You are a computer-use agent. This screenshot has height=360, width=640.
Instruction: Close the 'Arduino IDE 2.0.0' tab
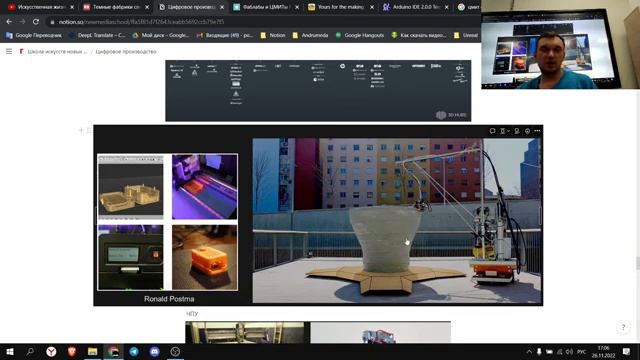[447, 7]
